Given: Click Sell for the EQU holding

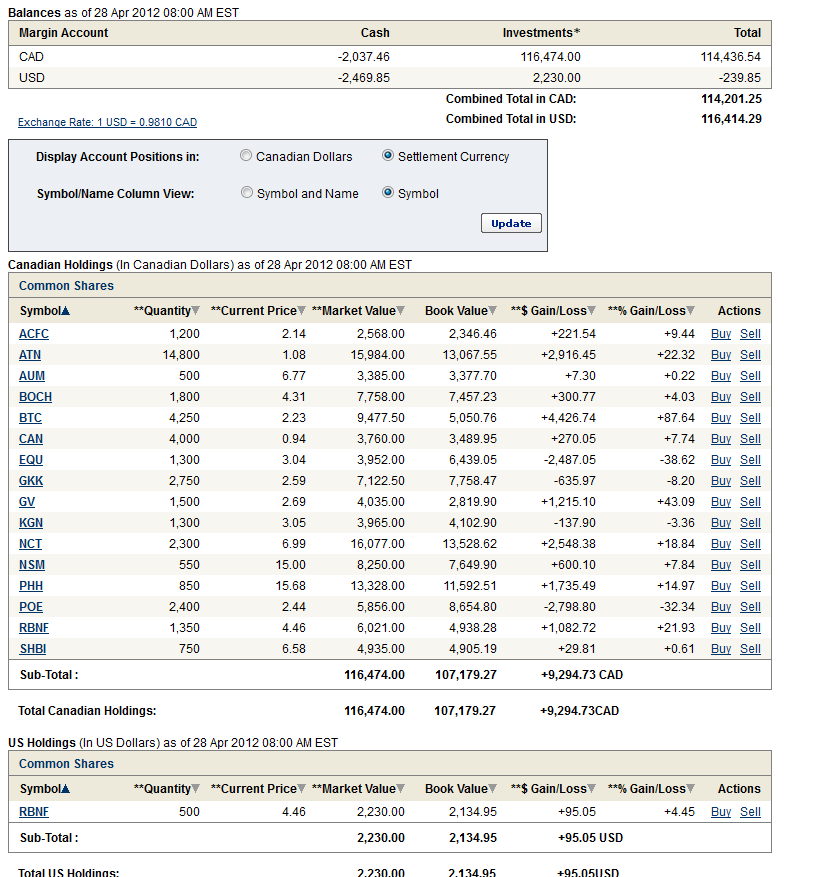Looking at the screenshot, I should pyautogui.click(x=750, y=460).
